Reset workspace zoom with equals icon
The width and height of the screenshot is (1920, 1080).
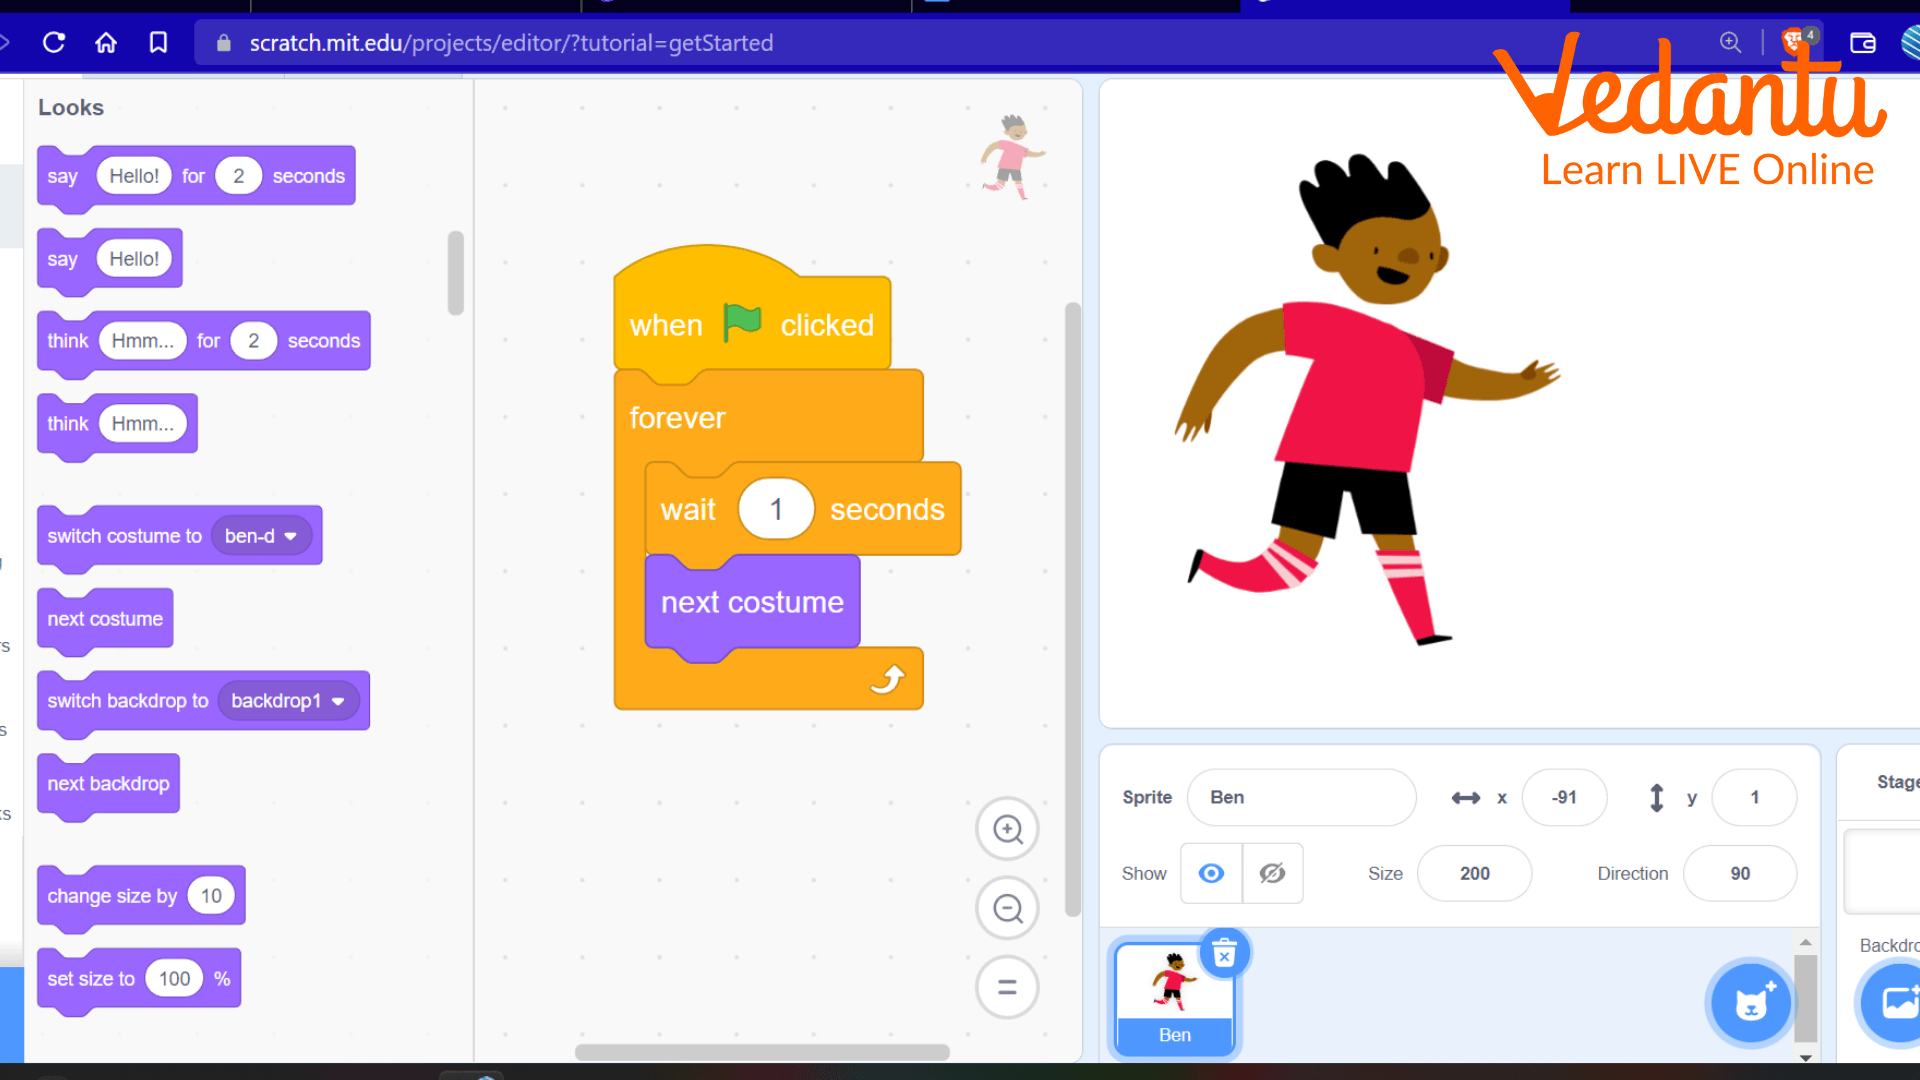(1007, 987)
